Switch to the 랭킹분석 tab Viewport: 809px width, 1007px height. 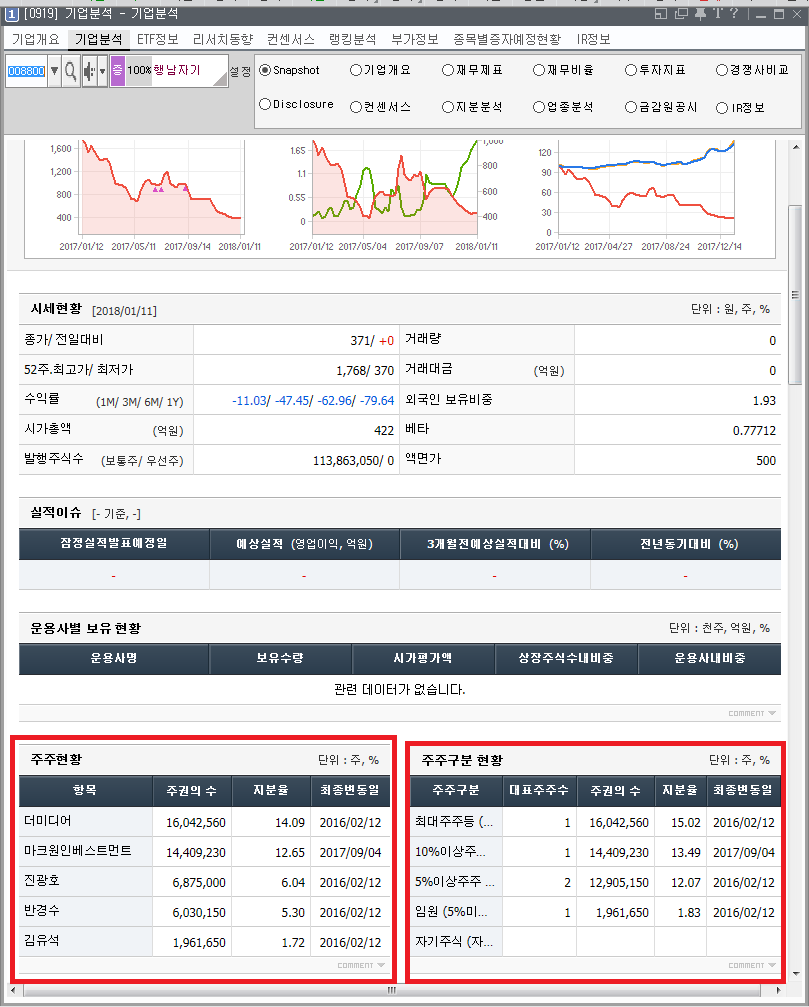coord(352,39)
